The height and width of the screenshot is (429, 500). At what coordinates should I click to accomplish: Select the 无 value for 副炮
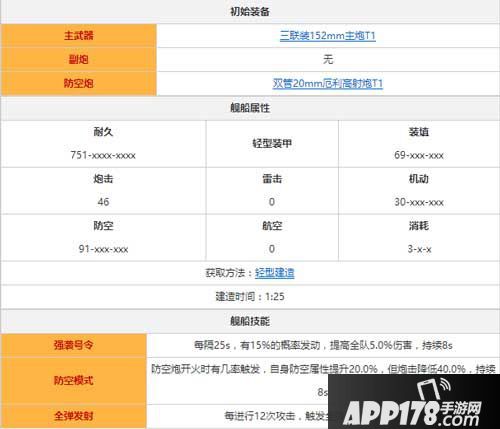pyautogui.click(x=328, y=59)
